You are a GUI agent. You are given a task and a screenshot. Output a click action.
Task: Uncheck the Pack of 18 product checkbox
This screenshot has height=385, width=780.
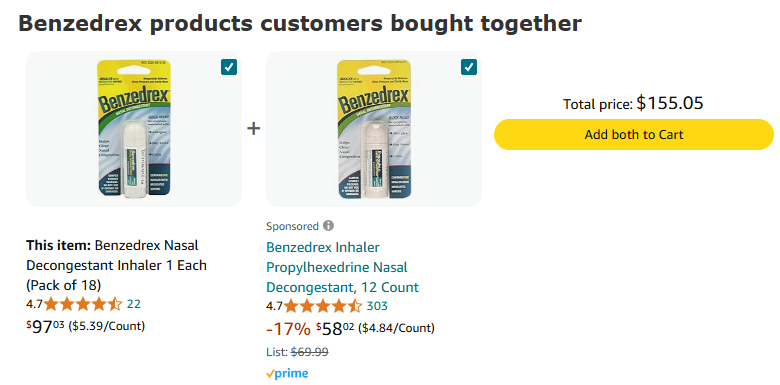point(229,67)
